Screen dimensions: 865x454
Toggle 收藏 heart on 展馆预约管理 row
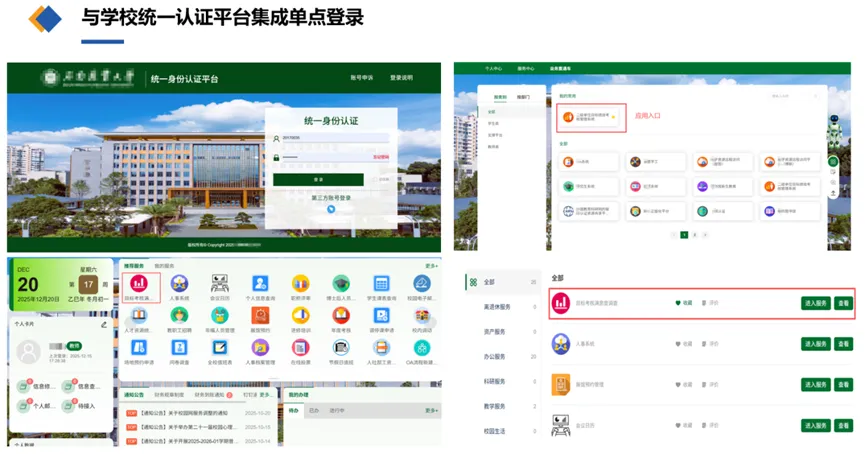(677, 384)
